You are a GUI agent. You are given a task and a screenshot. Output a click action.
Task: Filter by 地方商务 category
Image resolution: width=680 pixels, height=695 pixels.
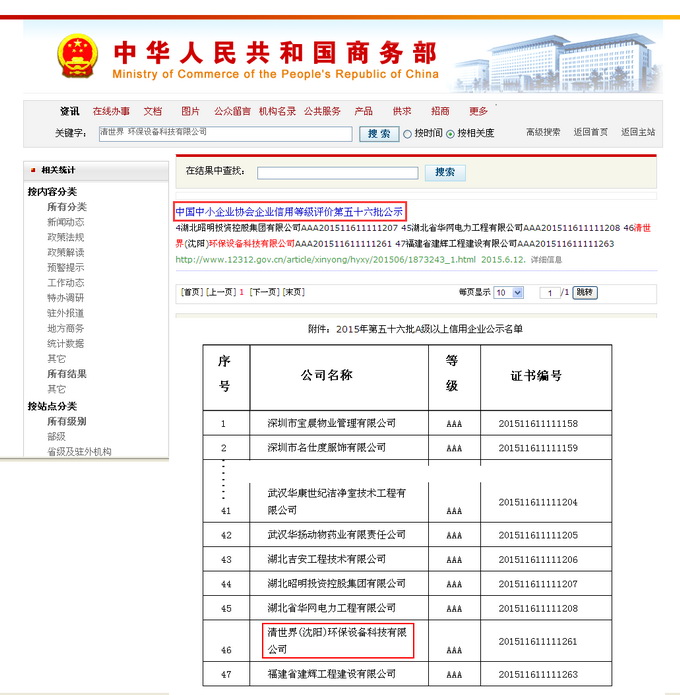tap(66, 328)
